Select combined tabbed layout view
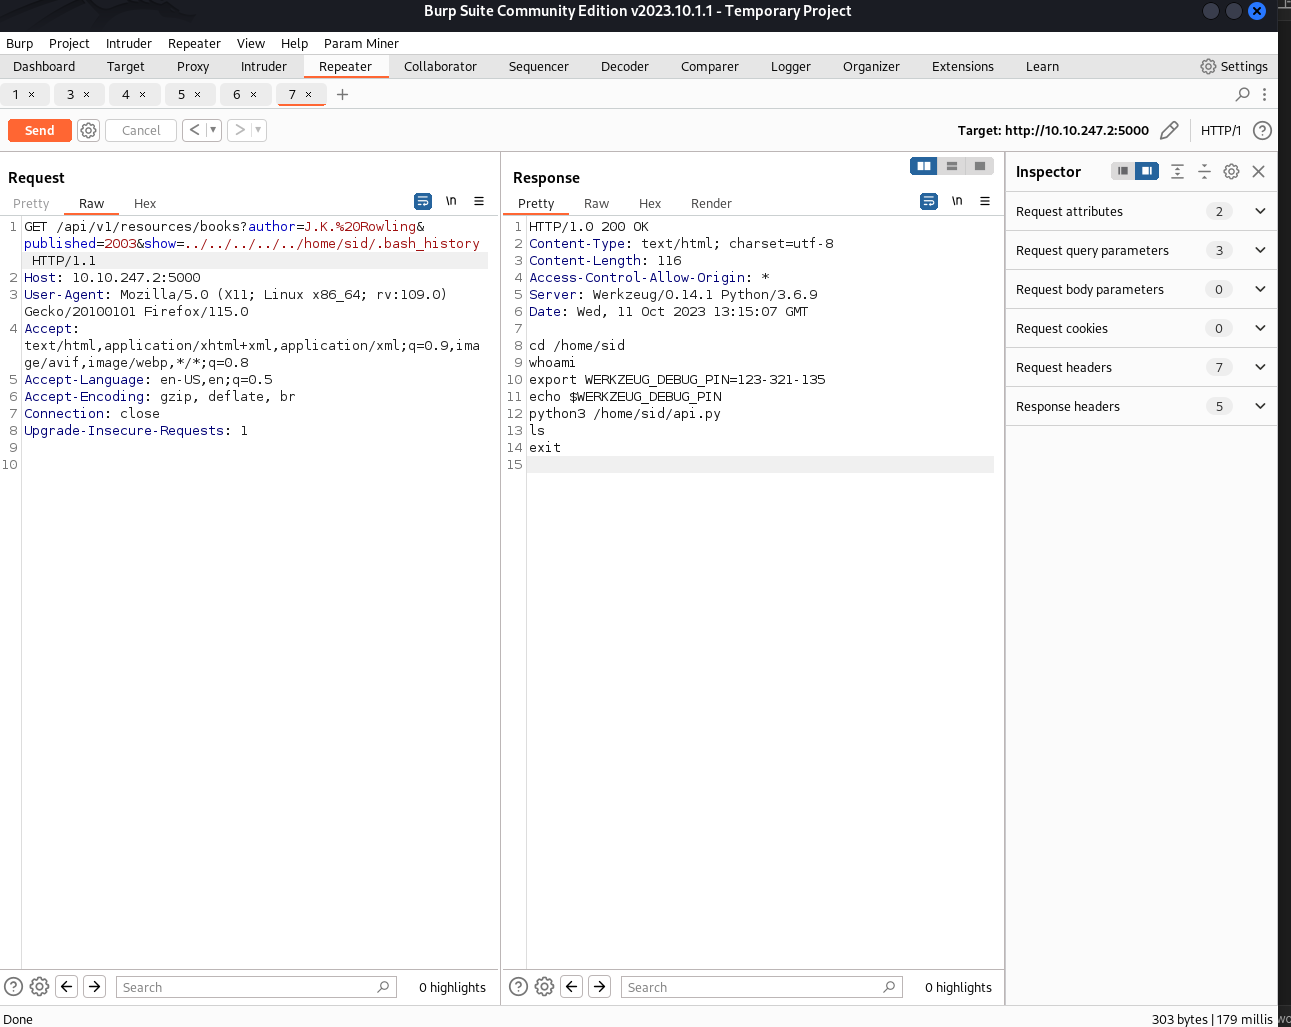The width and height of the screenshot is (1291, 1027). coord(980,166)
